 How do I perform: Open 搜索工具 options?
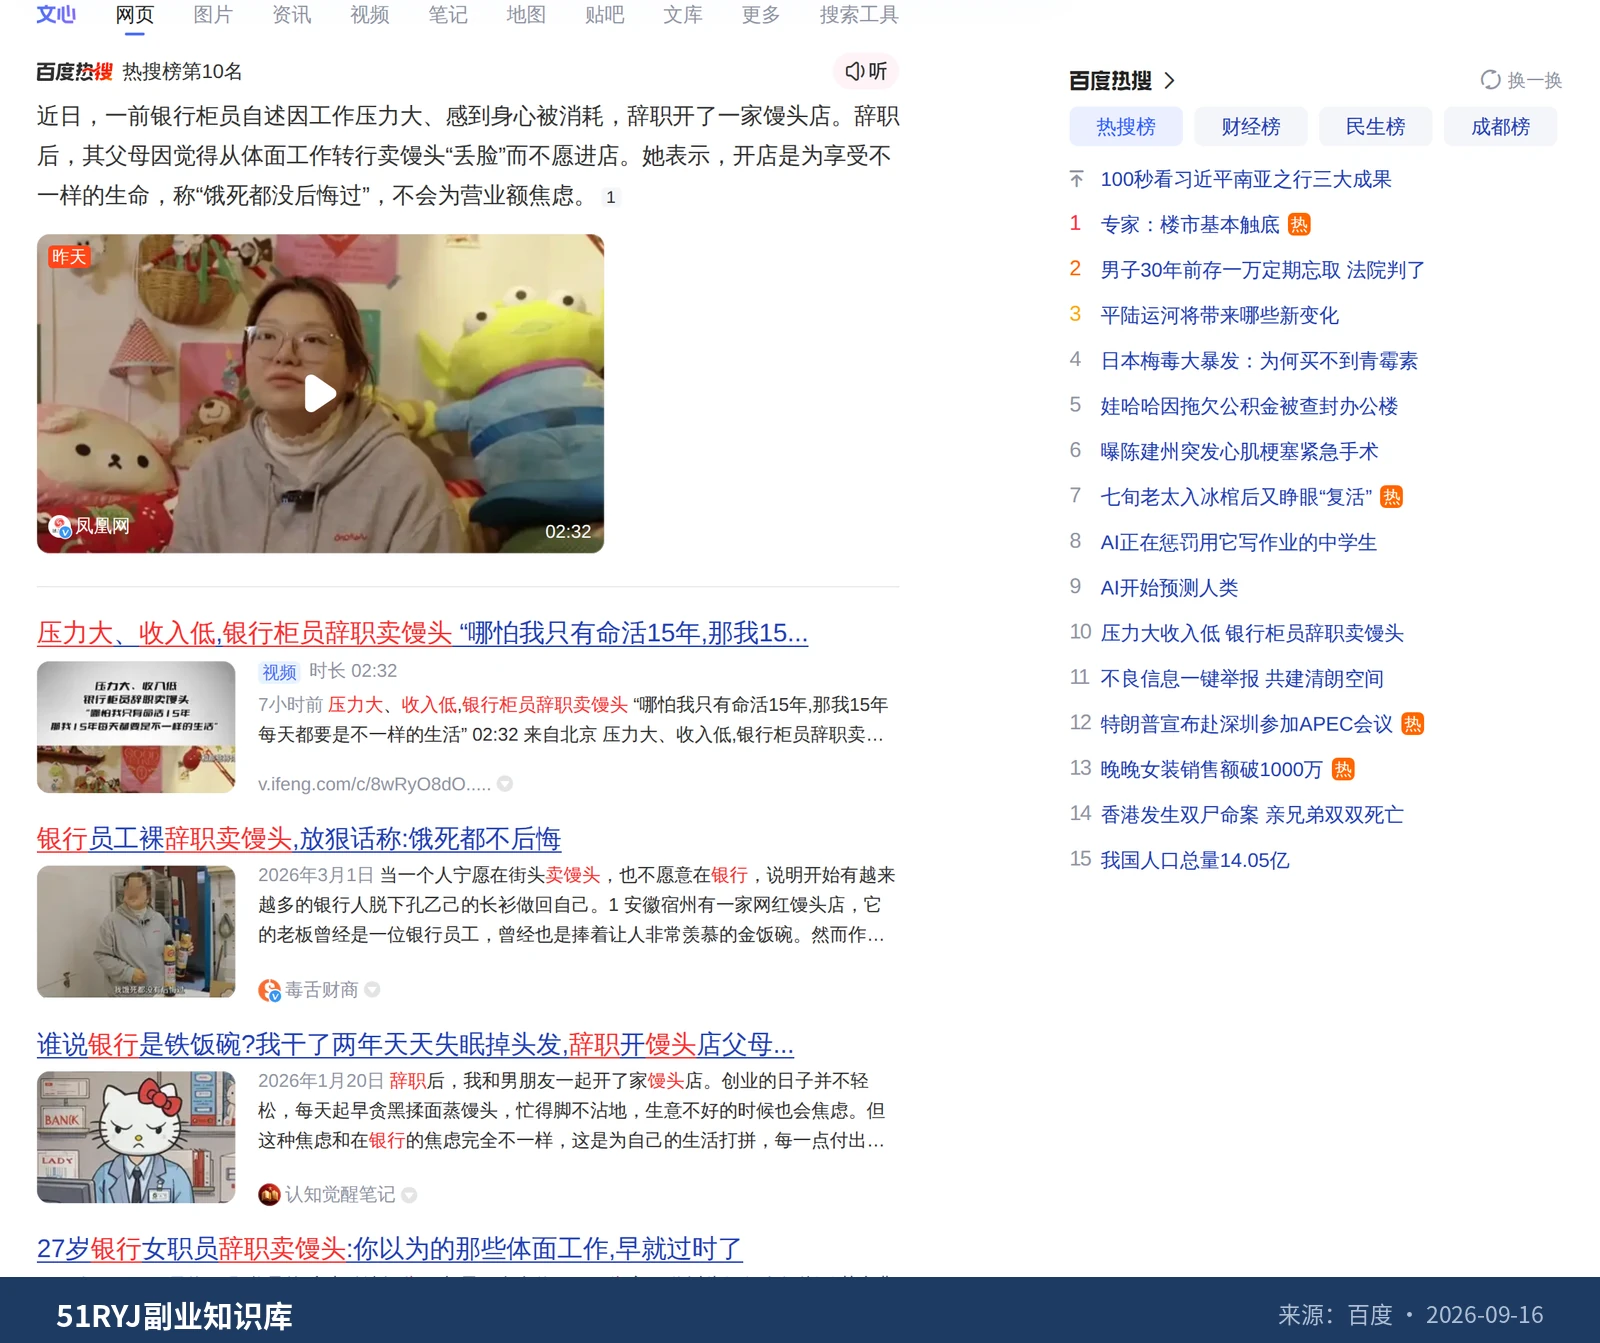click(x=859, y=15)
